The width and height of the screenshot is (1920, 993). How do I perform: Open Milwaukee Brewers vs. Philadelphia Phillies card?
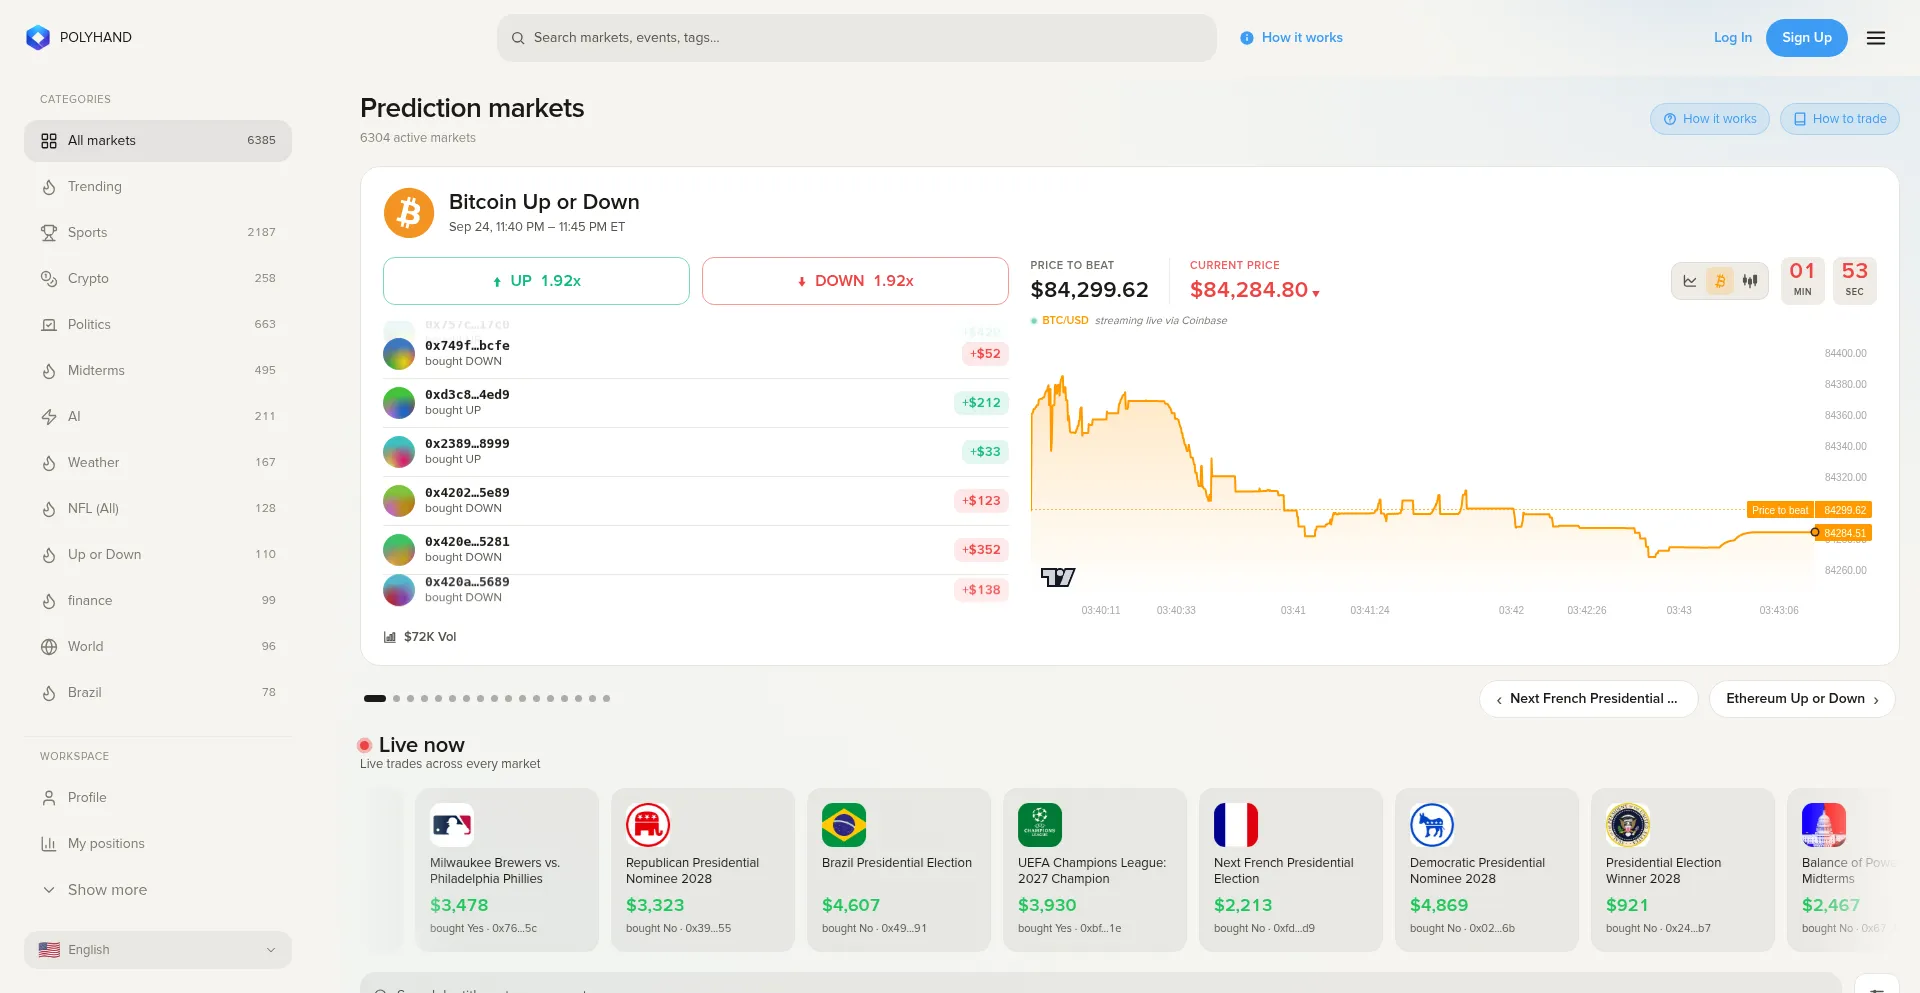point(507,870)
